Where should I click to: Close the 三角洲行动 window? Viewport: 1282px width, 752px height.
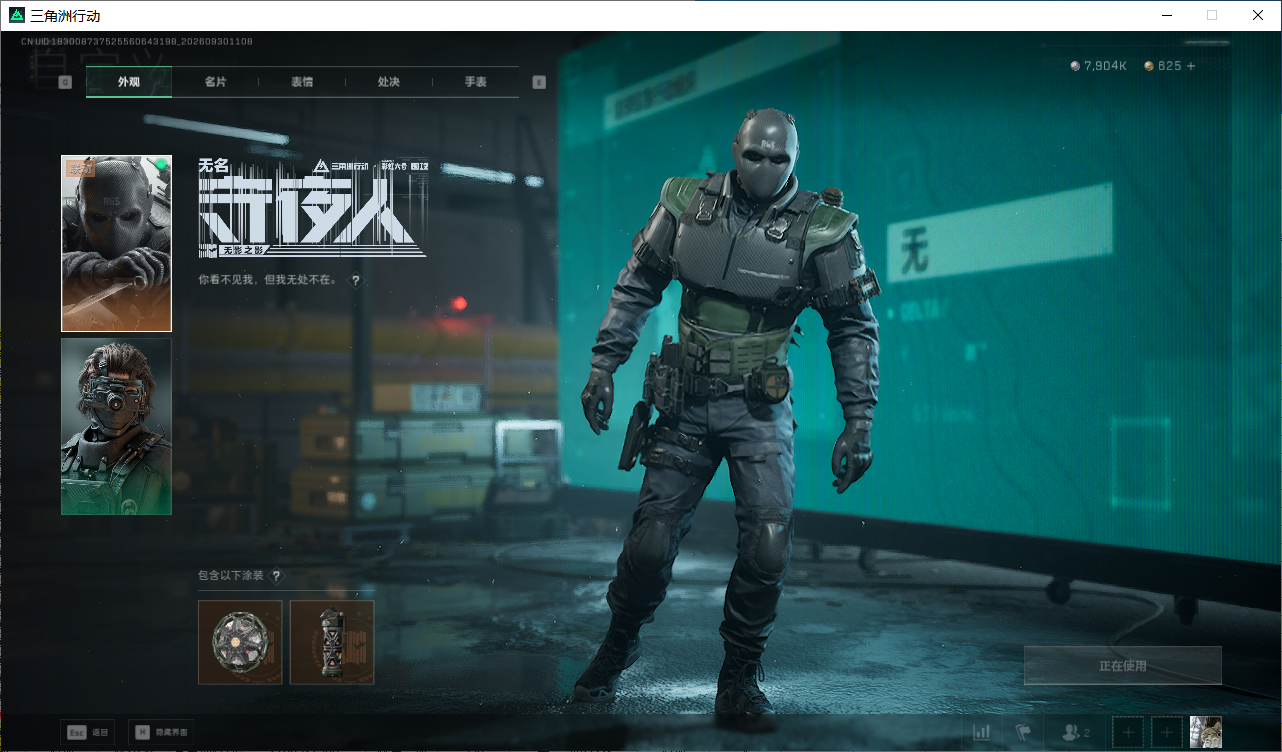click(1258, 15)
